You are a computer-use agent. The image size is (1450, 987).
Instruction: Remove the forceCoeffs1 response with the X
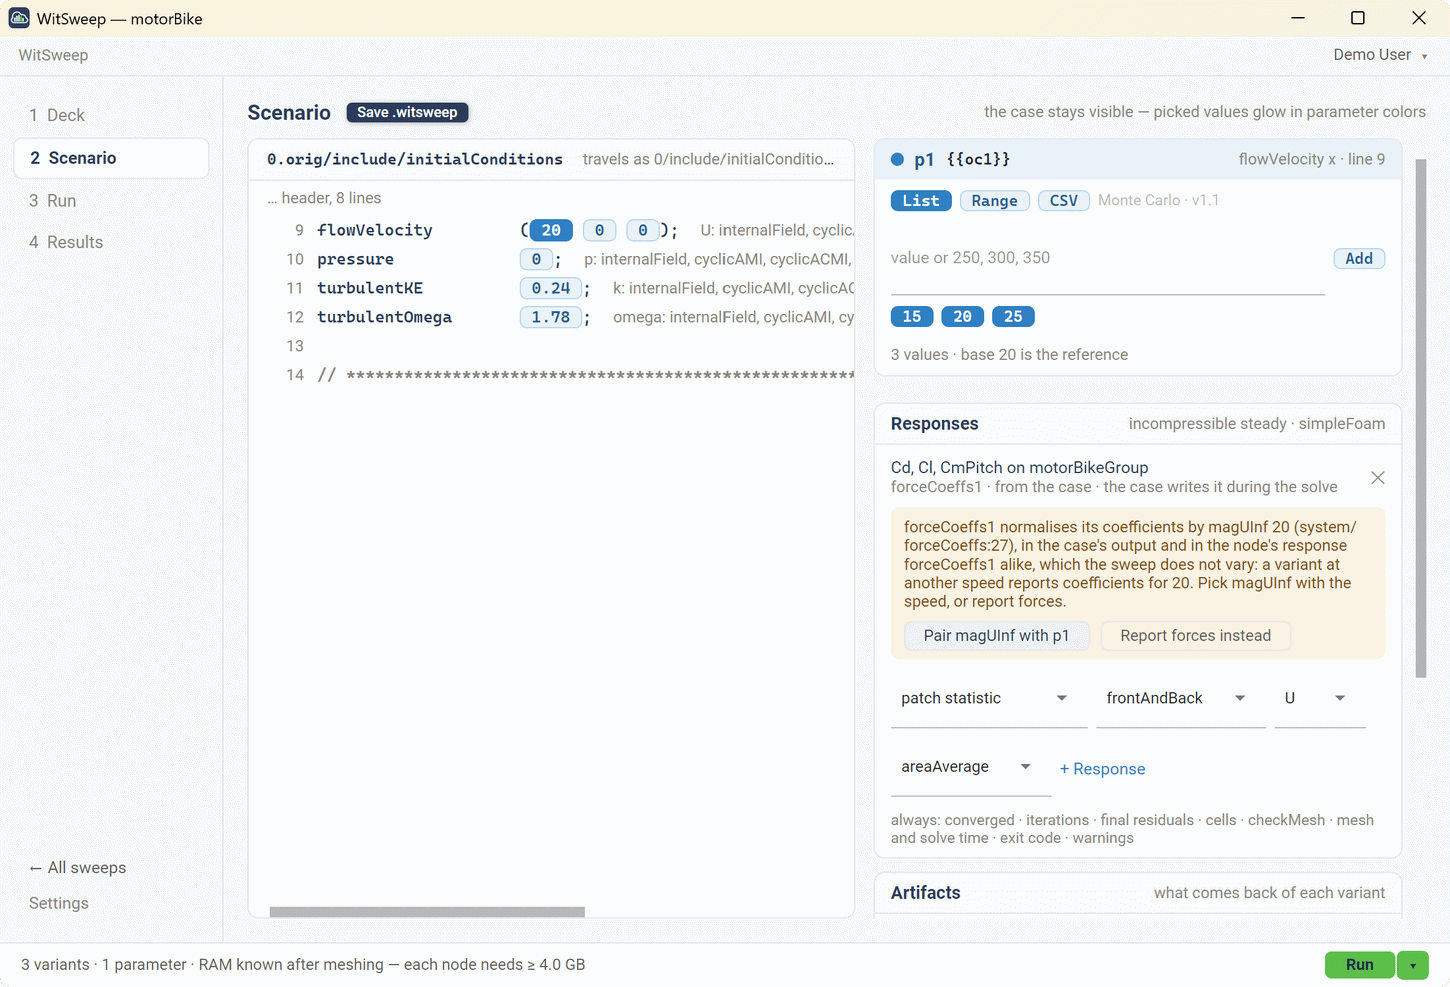click(x=1378, y=478)
